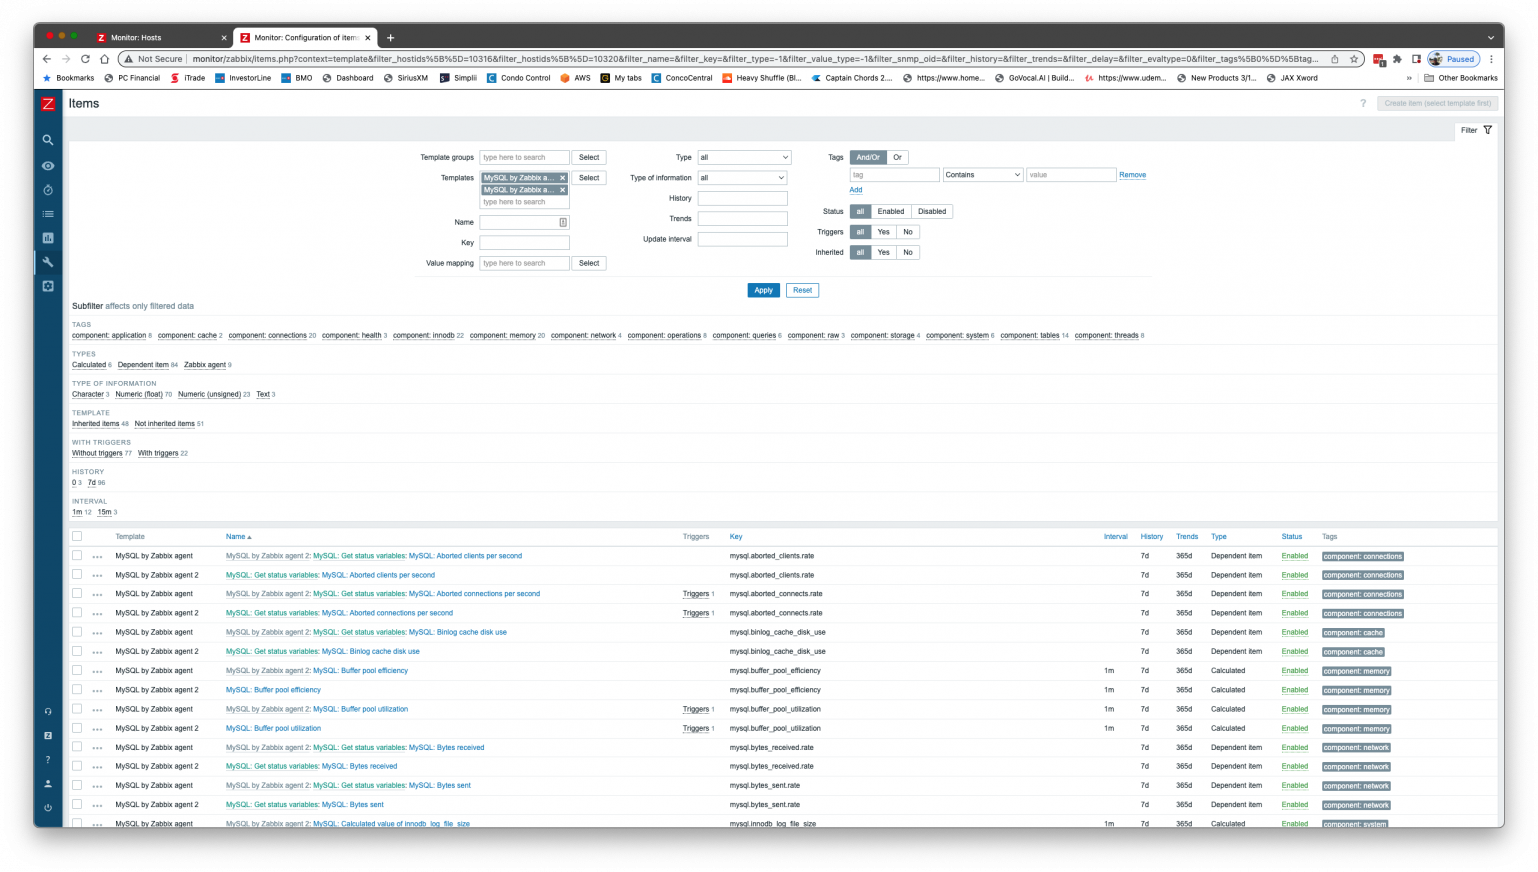Screen dimensions: 1538x872
Task: Set Triggers filter to Yes
Action: (883, 232)
